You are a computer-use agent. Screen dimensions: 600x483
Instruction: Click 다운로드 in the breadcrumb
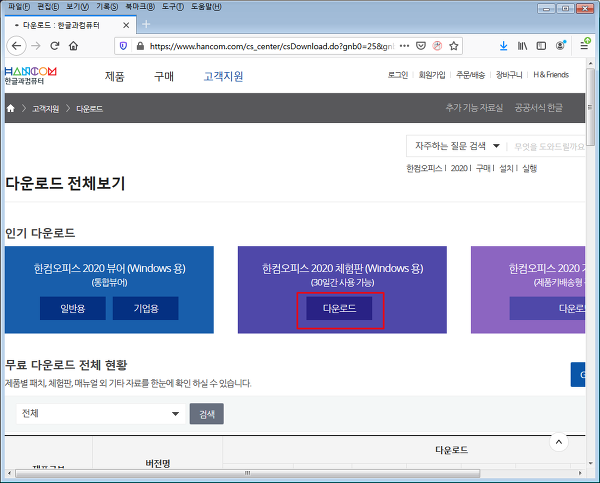[89, 109]
